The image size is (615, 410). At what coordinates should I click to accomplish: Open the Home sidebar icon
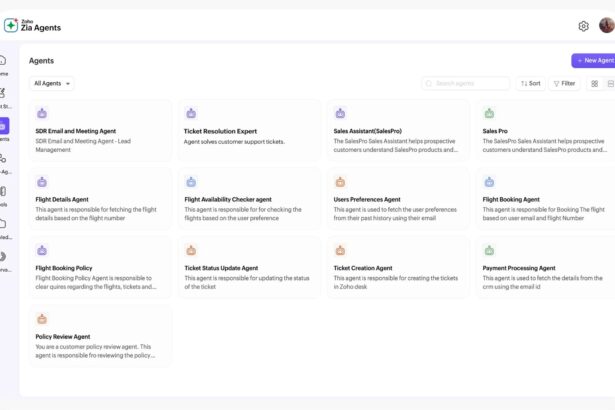3,60
